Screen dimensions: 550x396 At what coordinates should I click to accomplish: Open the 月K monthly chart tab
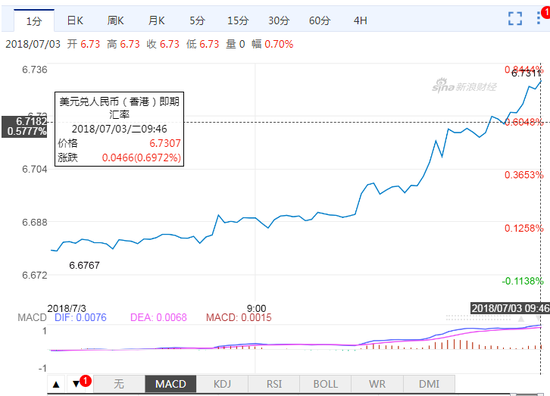point(156,21)
